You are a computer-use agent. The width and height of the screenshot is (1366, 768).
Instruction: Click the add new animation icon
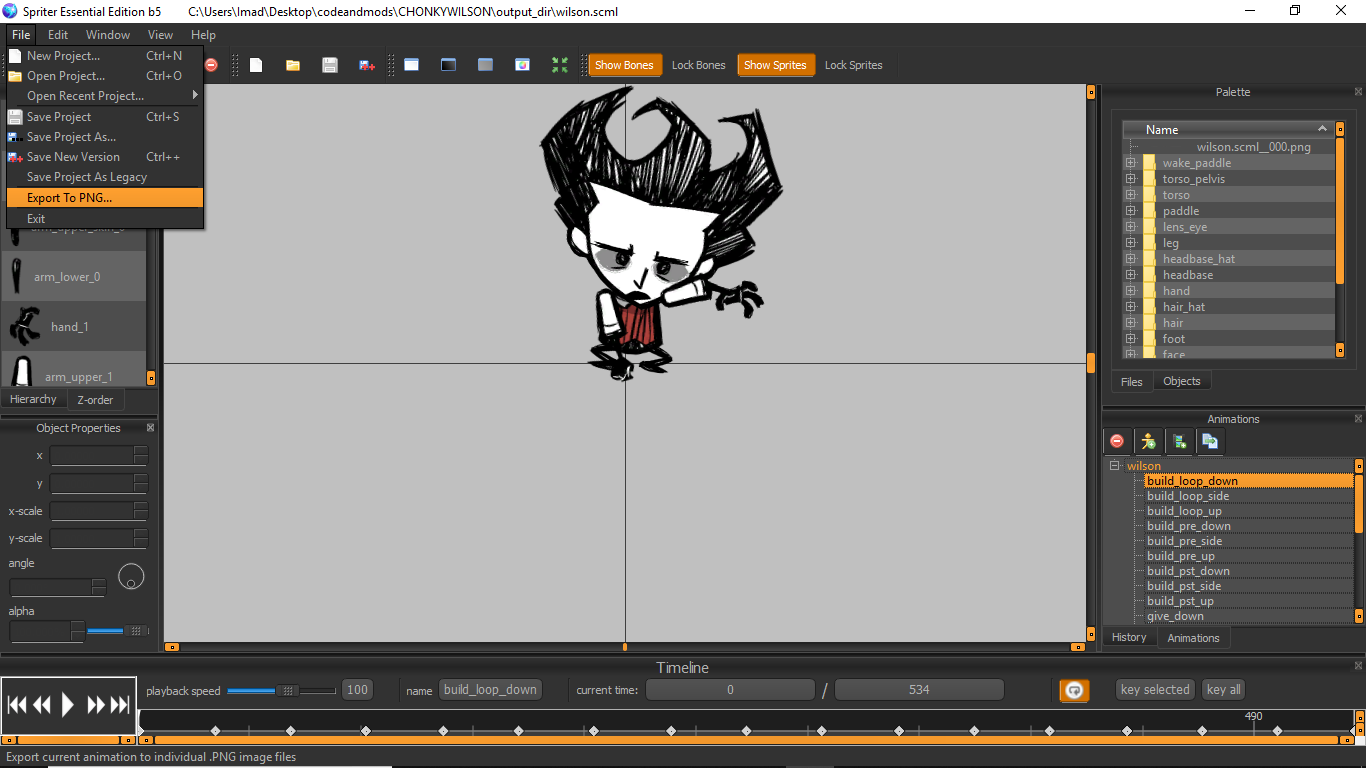click(1180, 441)
